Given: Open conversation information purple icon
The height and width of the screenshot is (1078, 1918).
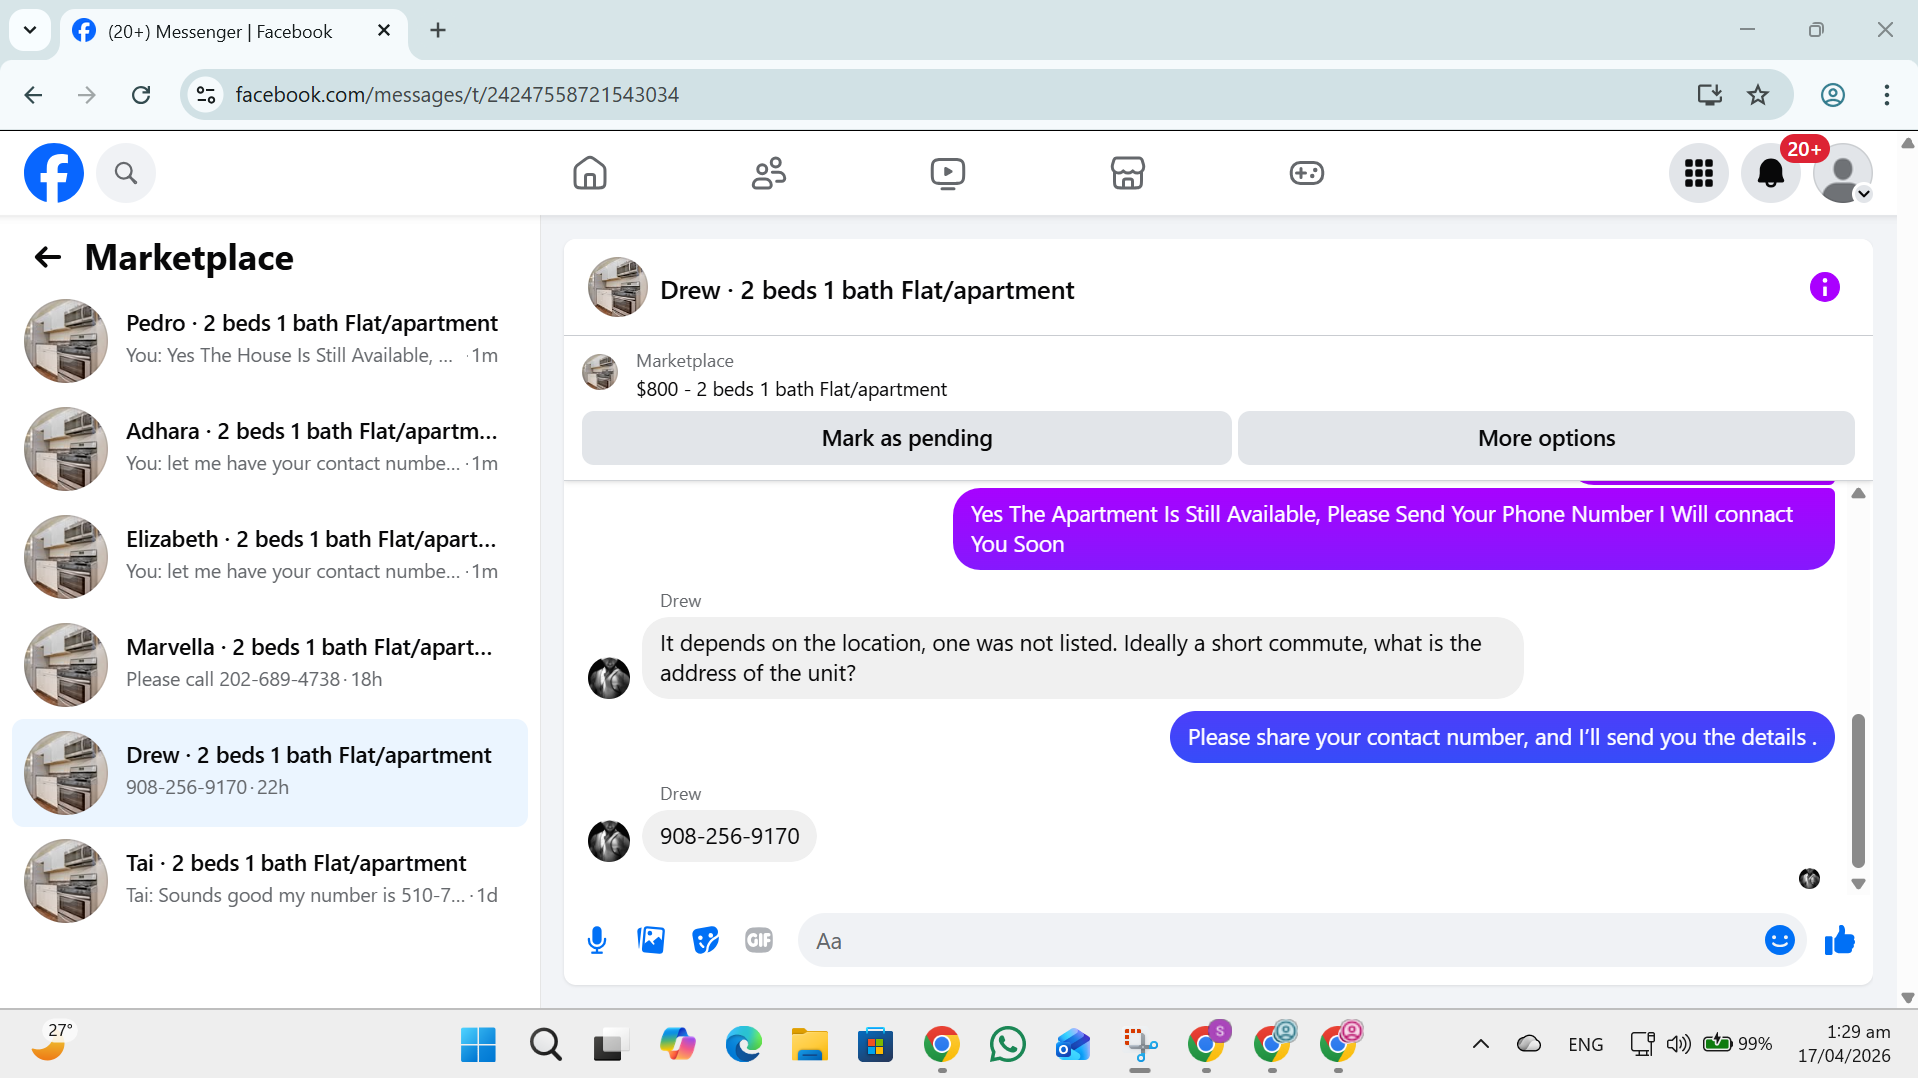Looking at the screenshot, I should click(1825, 288).
